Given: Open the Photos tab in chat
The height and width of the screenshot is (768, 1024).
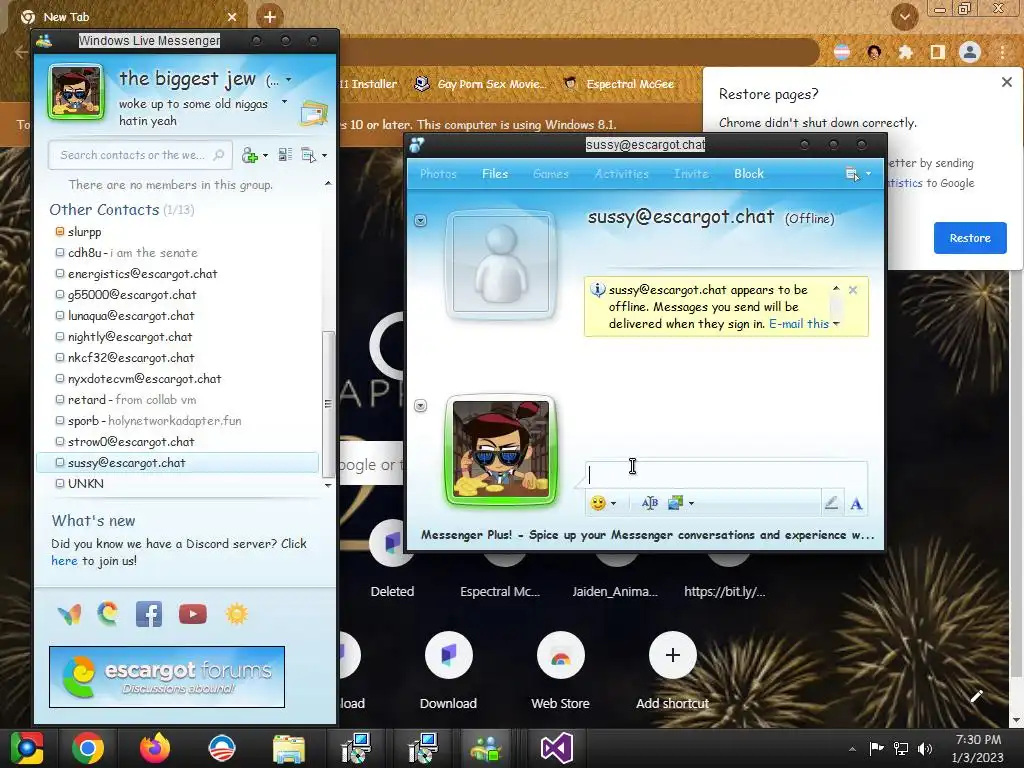Looking at the screenshot, I should [438, 174].
